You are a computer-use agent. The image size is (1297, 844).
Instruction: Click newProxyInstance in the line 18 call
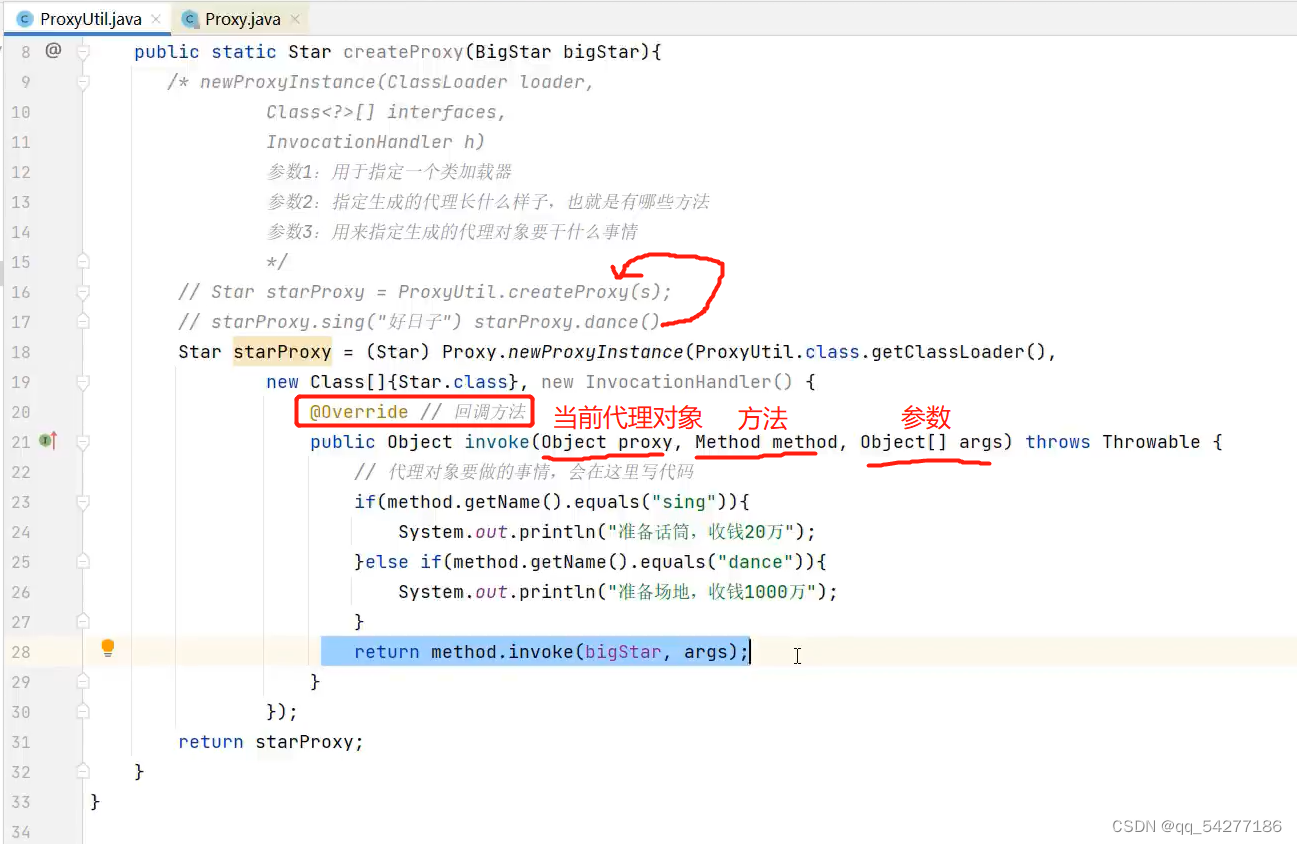(596, 352)
